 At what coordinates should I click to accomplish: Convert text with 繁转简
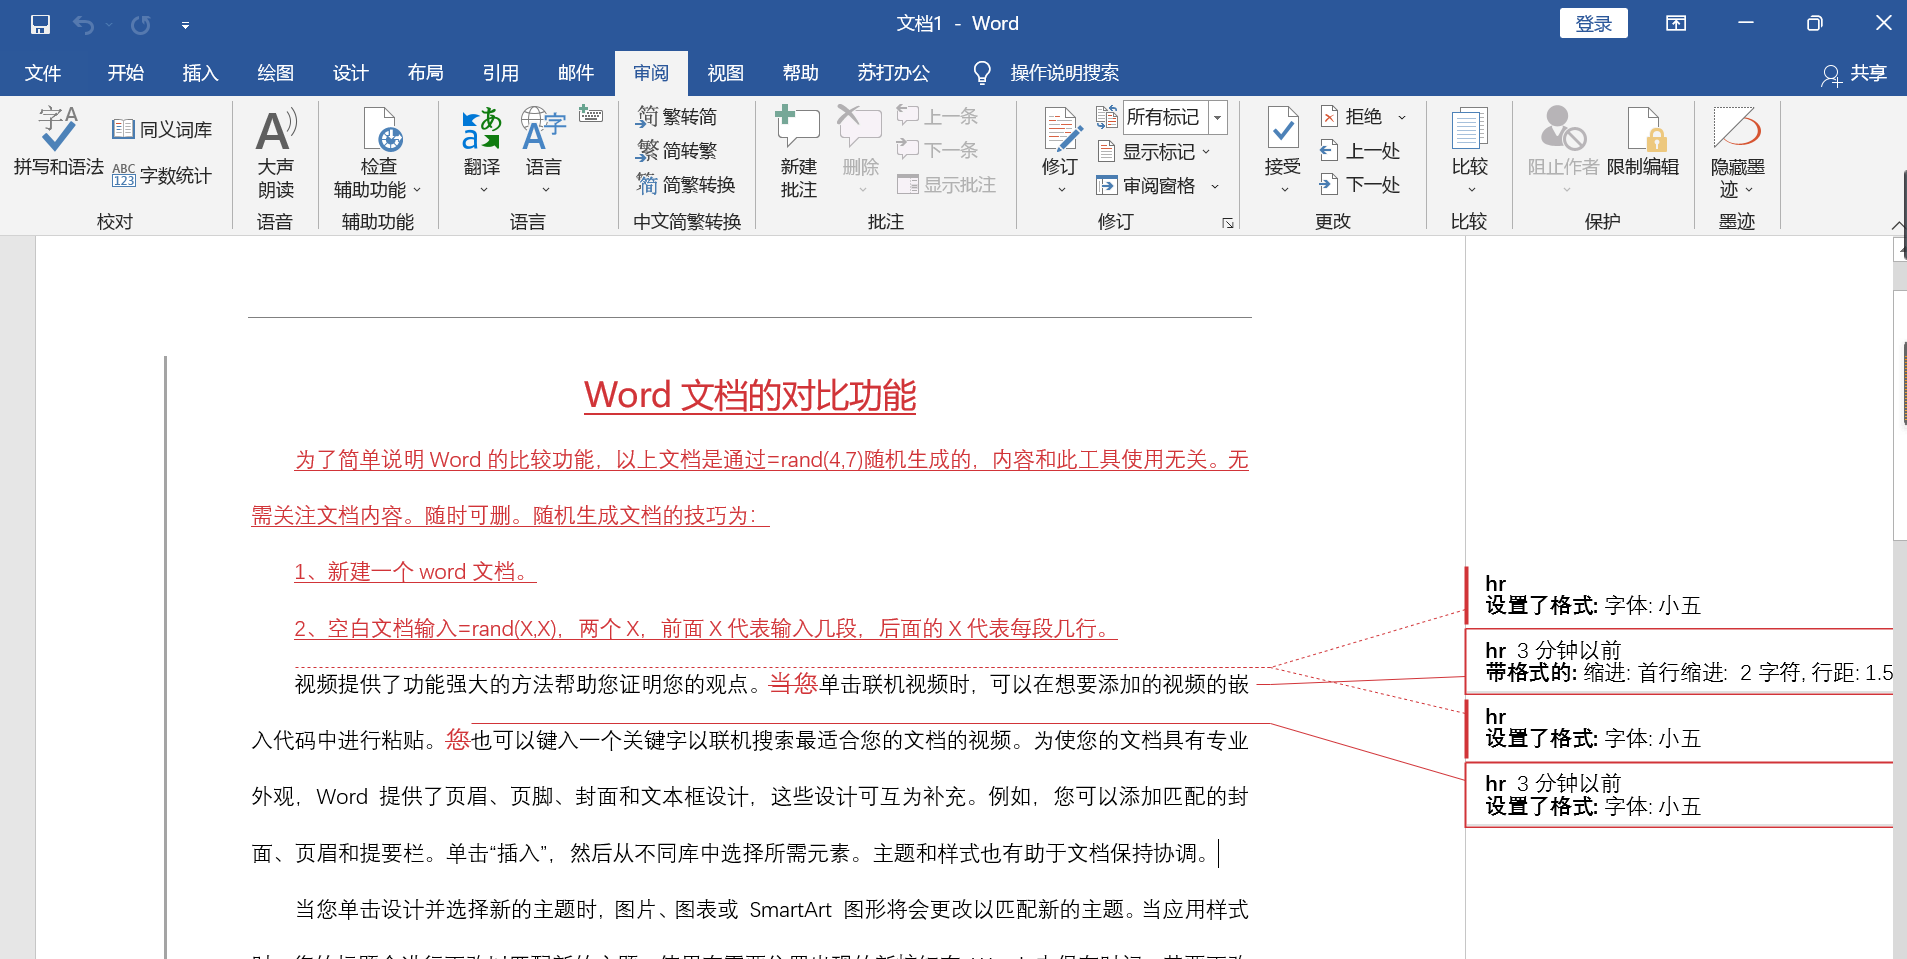(x=677, y=117)
